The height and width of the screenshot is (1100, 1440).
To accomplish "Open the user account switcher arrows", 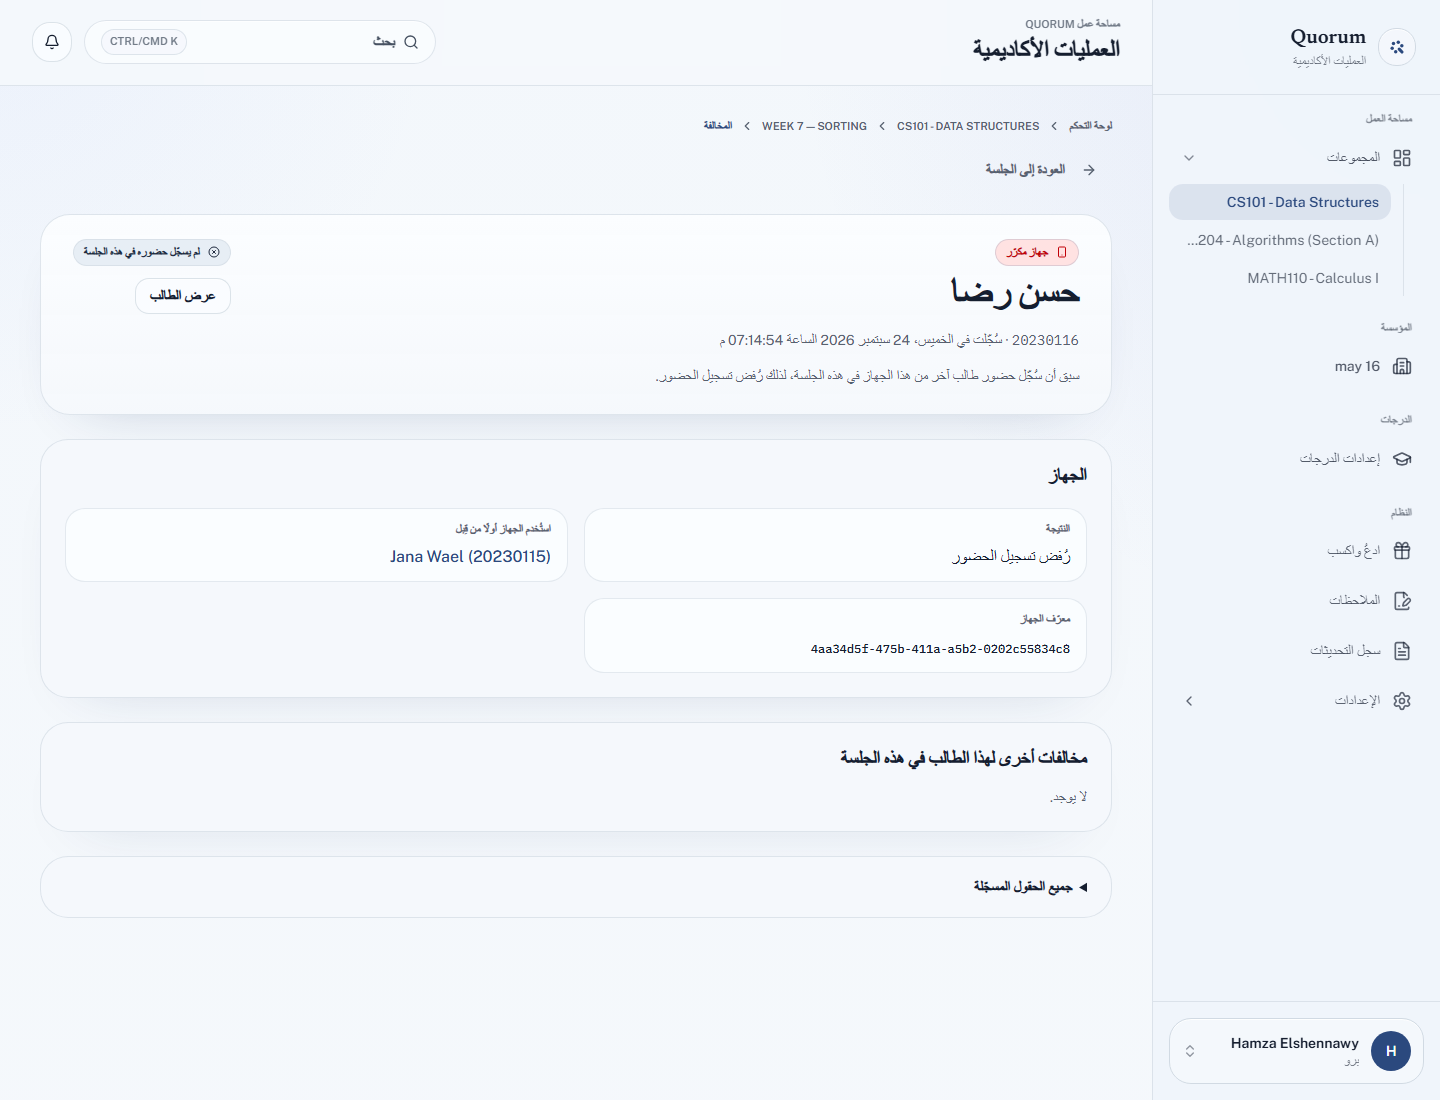I will click(x=1190, y=1051).
